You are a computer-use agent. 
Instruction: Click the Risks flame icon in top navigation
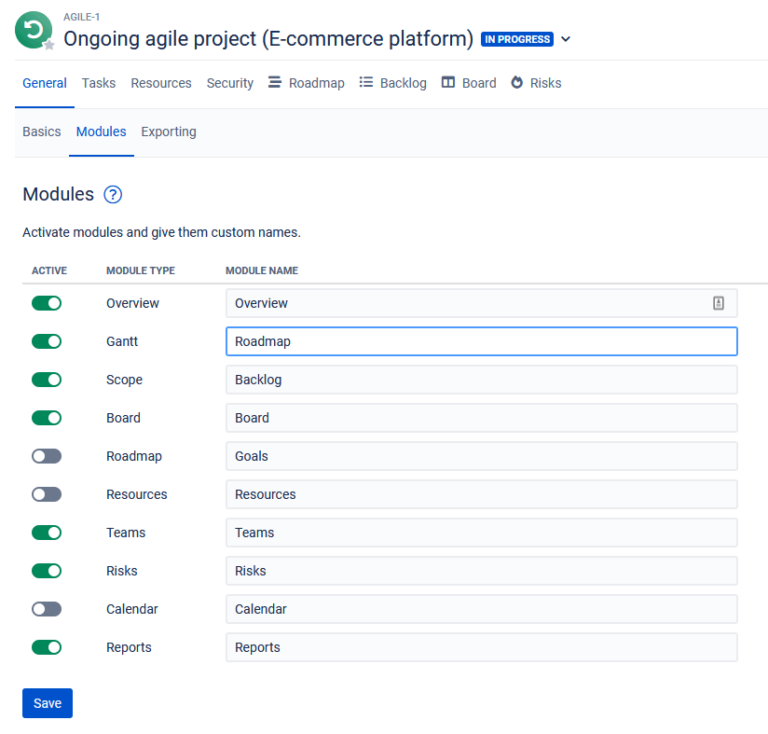click(x=517, y=82)
